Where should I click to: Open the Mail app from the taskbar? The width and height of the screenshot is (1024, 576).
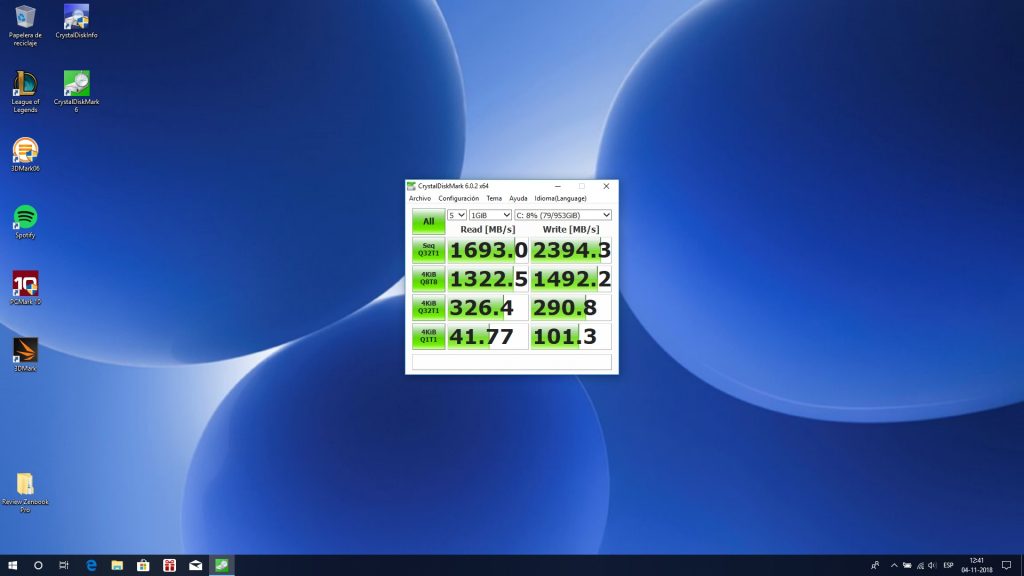coord(195,565)
